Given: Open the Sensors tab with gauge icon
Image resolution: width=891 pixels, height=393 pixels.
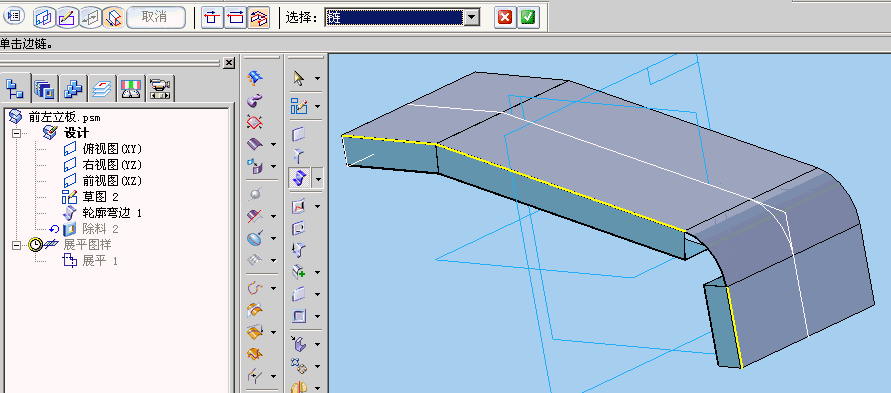Looking at the screenshot, I should (x=131, y=89).
